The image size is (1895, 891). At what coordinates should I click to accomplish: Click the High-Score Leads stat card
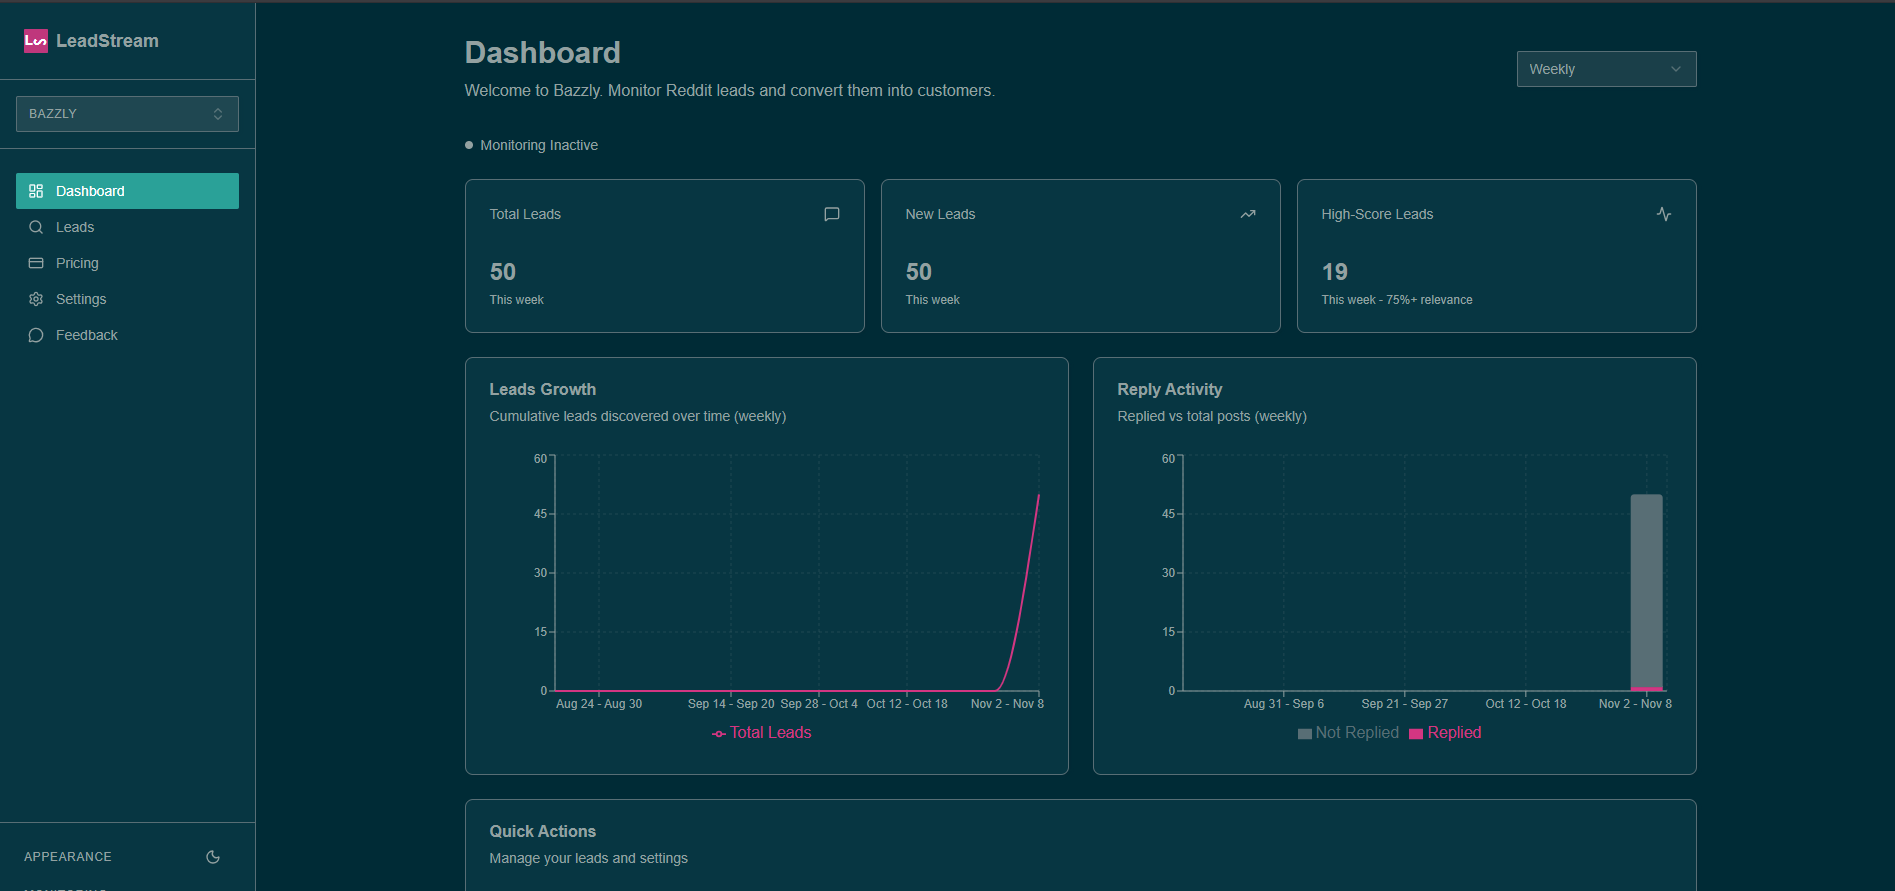[x=1497, y=256]
